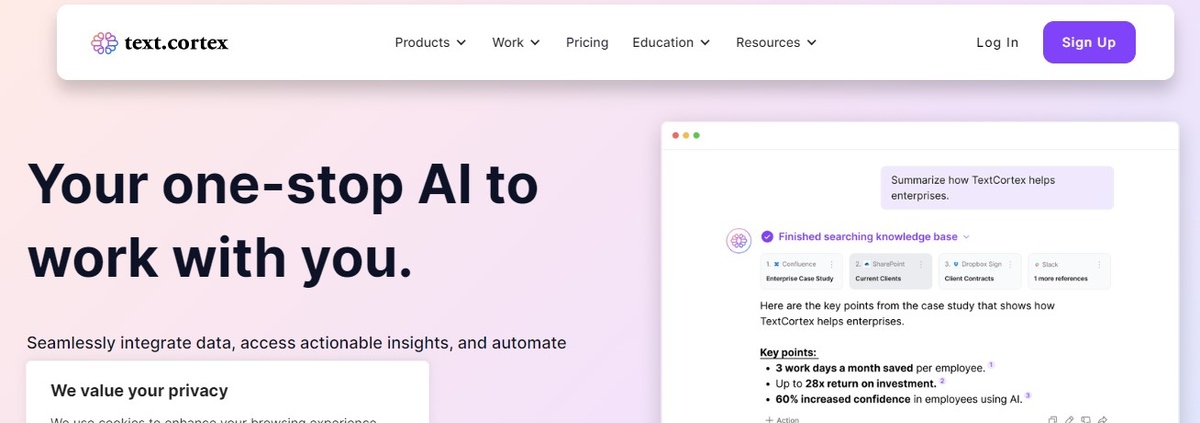Click the Summarize how TextCortex helps enterprises message

click(997, 188)
